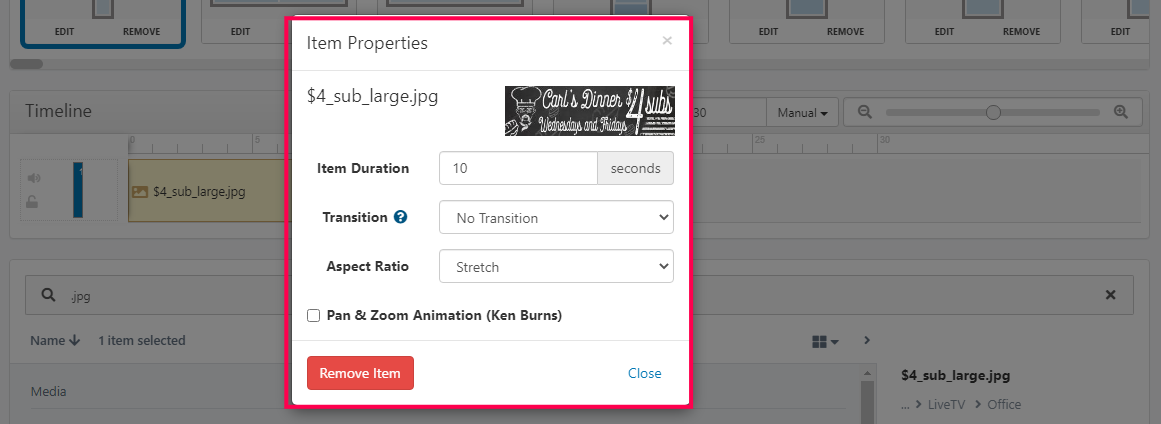Viewport: 1161px width, 424px height.
Task: Click the timeline zoom slider handle
Action: coord(993,113)
